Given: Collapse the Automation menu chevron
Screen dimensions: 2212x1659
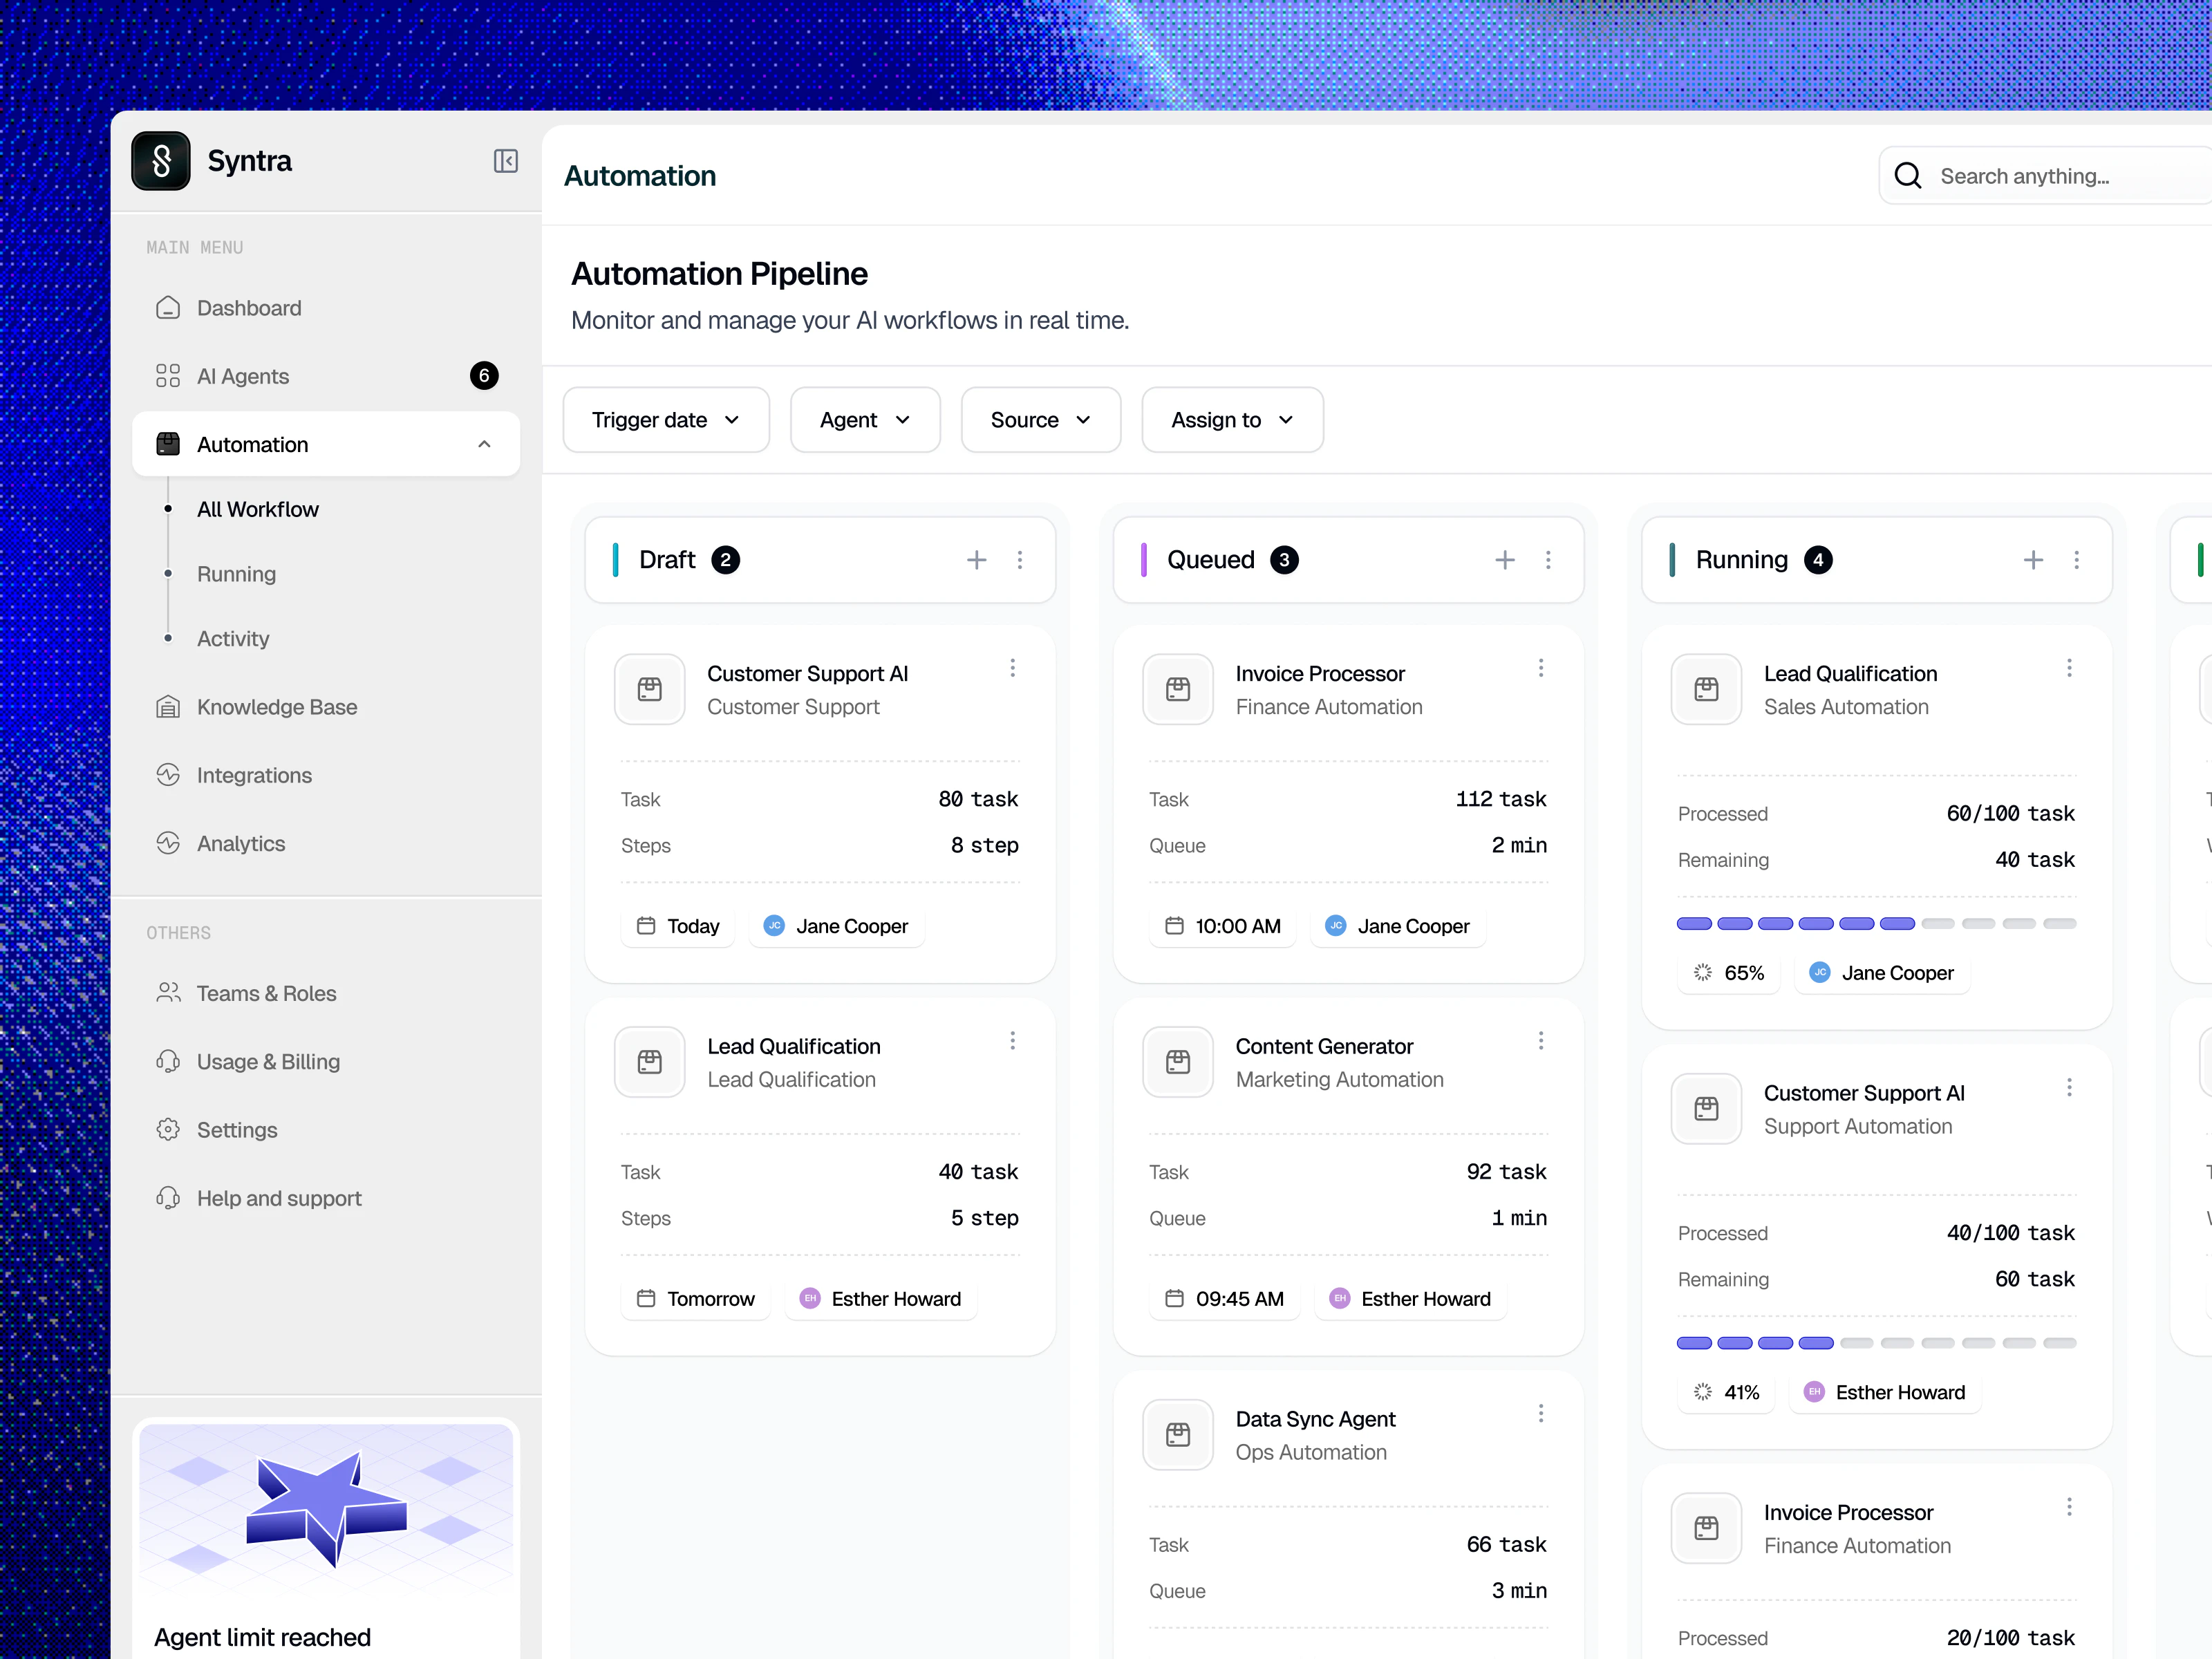Looking at the screenshot, I should 485,444.
